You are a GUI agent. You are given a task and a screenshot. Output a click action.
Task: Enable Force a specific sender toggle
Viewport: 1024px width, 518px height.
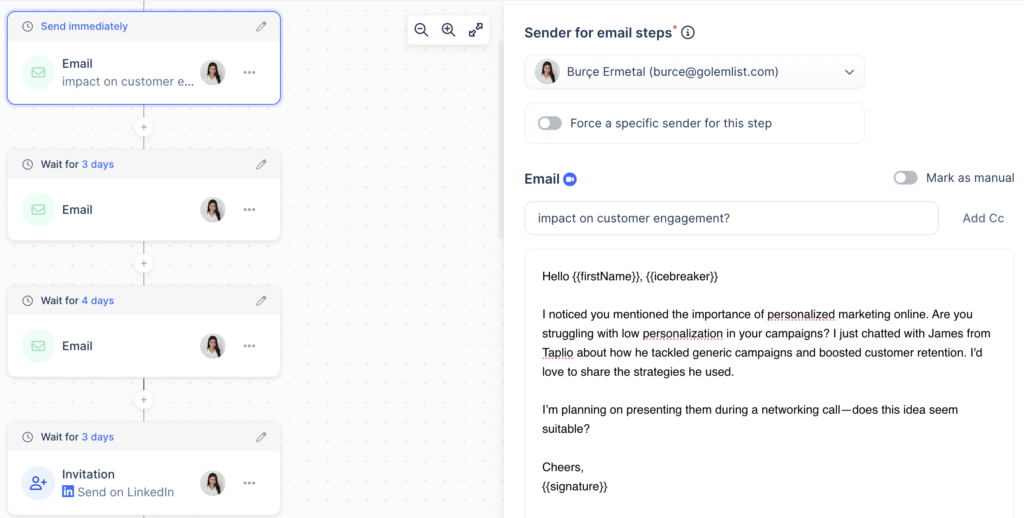coord(549,123)
